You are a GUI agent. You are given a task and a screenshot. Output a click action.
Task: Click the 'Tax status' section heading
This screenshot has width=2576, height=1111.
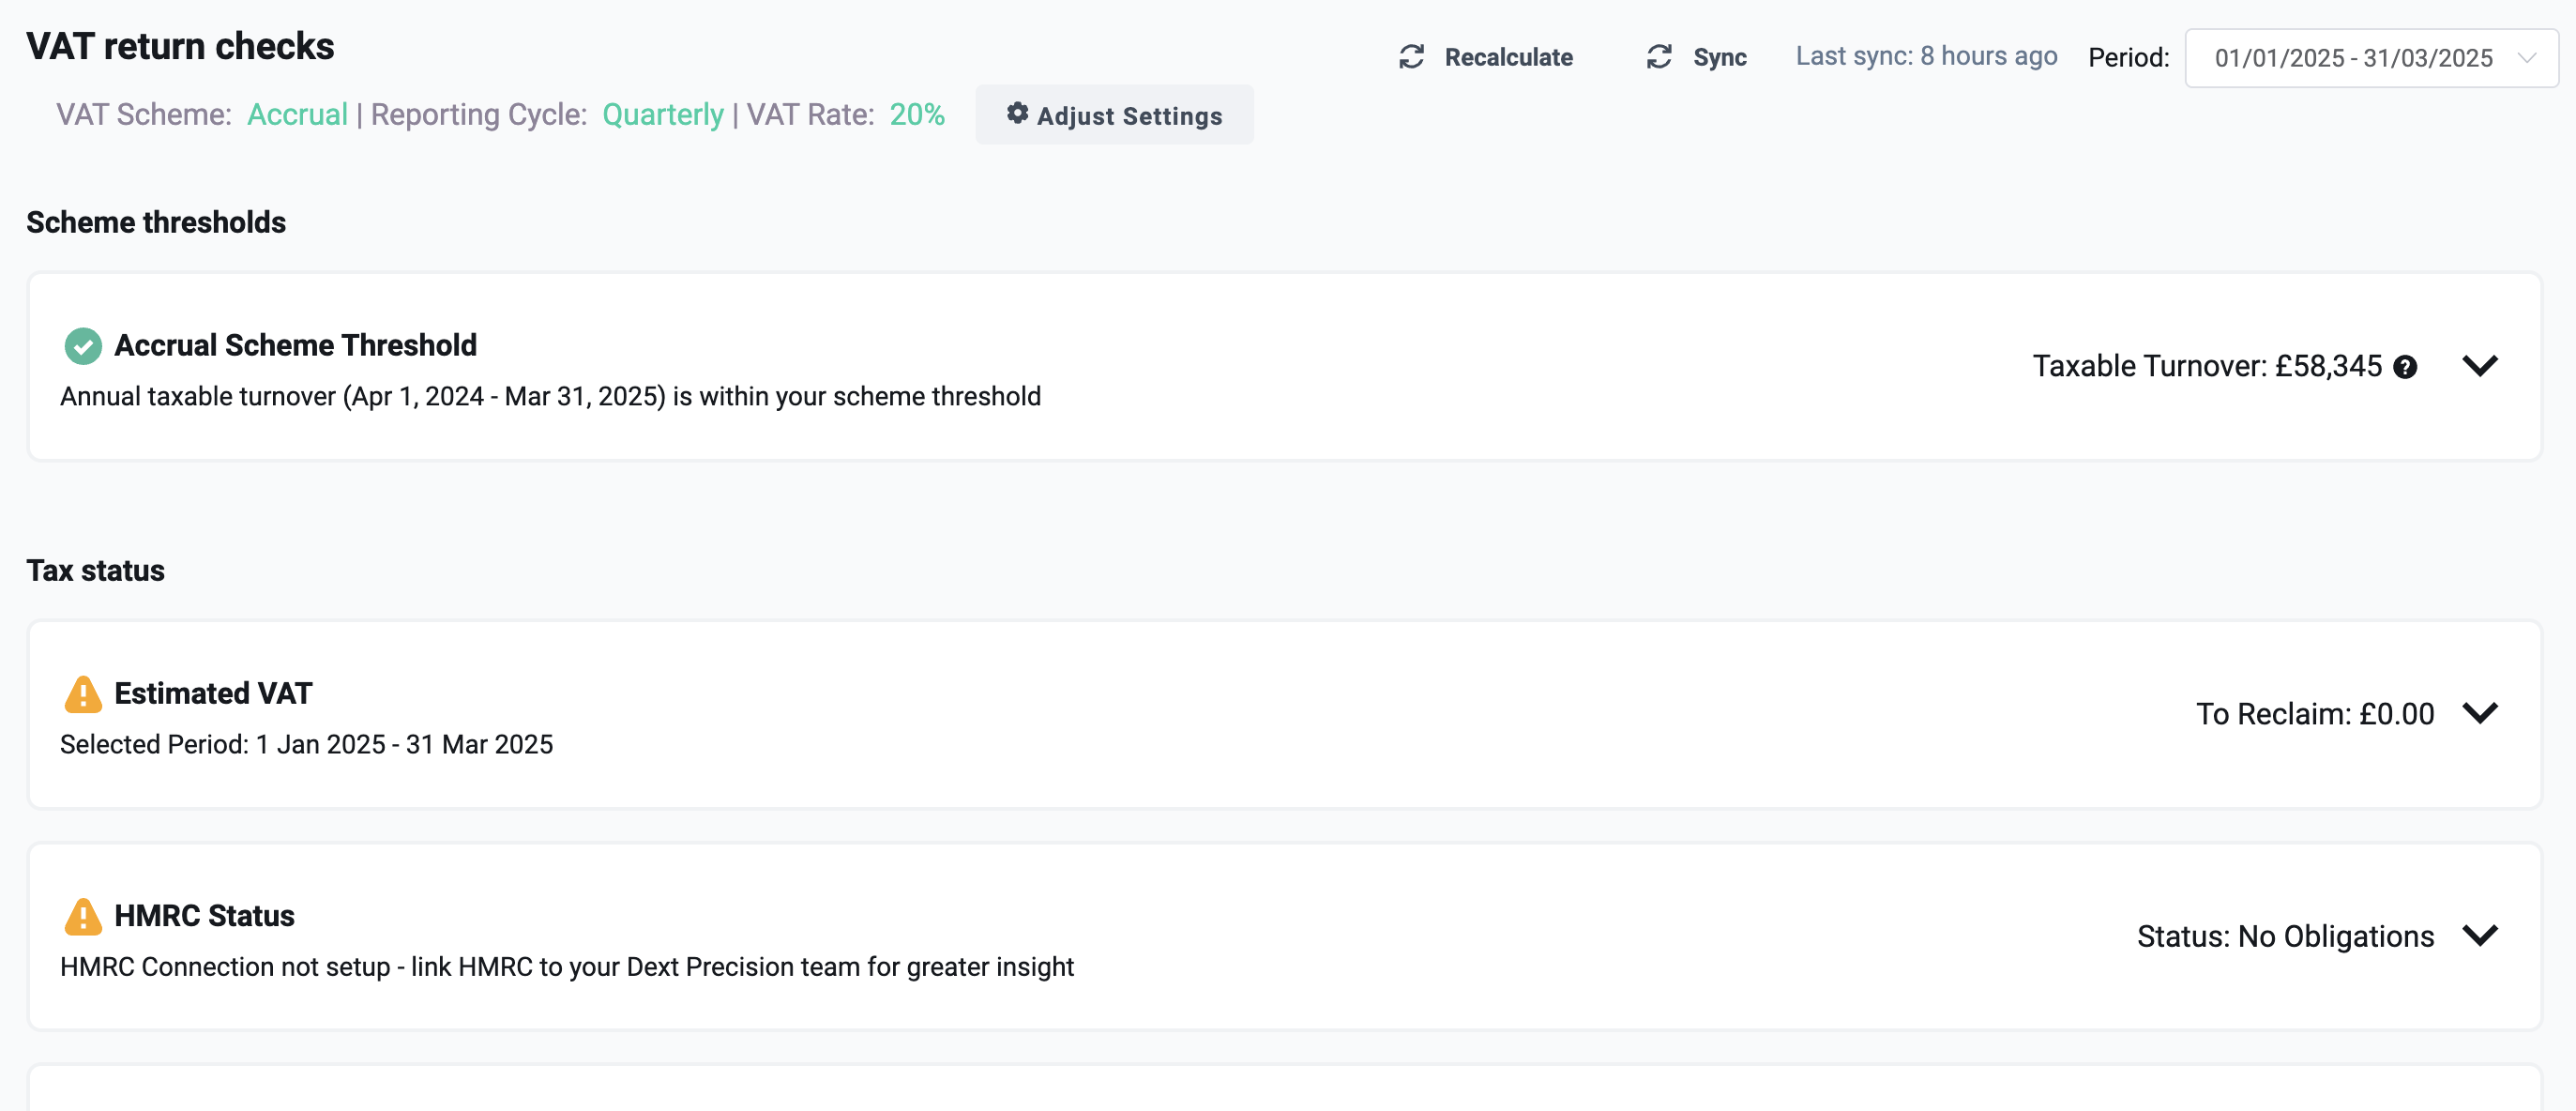click(x=95, y=570)
